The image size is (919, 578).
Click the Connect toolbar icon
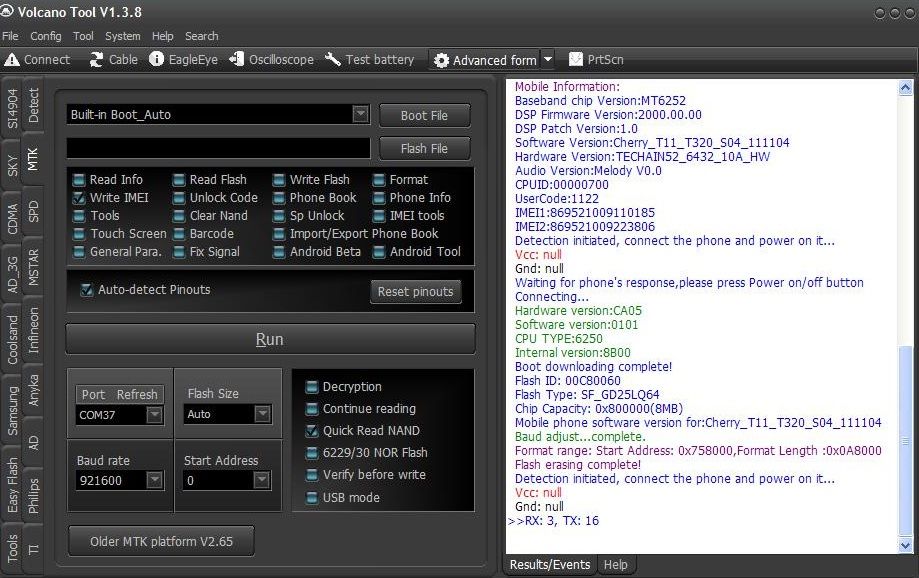coord(12,60)
